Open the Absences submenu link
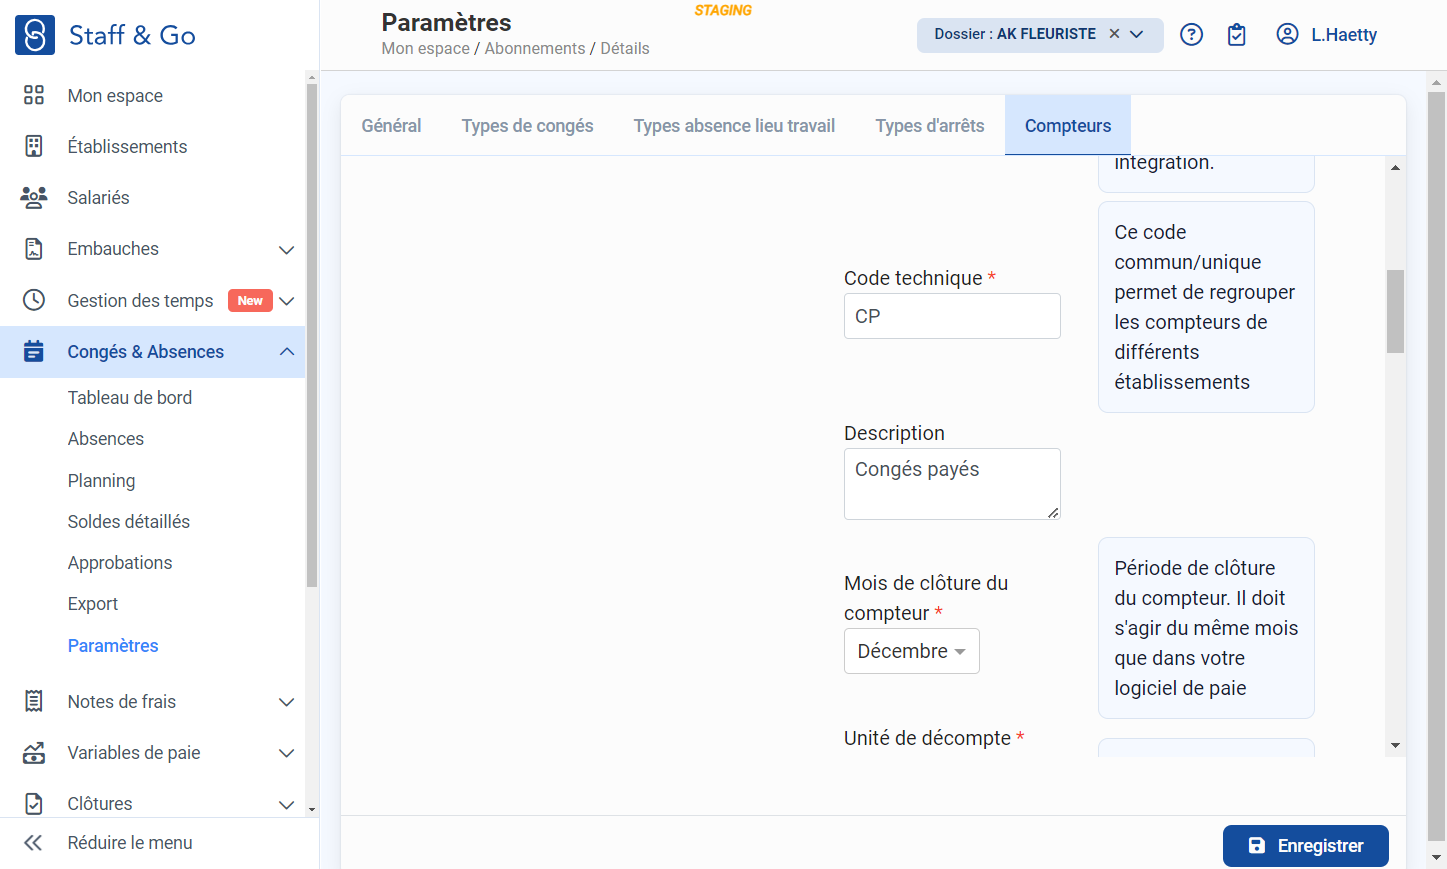The image size is (1447, 869). pos(106,439)
